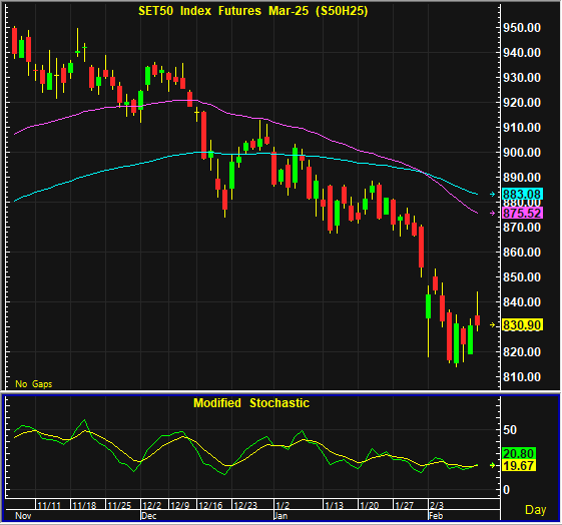562x525 pixels.
Task: Click the 810.00 price axis label
Action: click(x=522, y=377)
